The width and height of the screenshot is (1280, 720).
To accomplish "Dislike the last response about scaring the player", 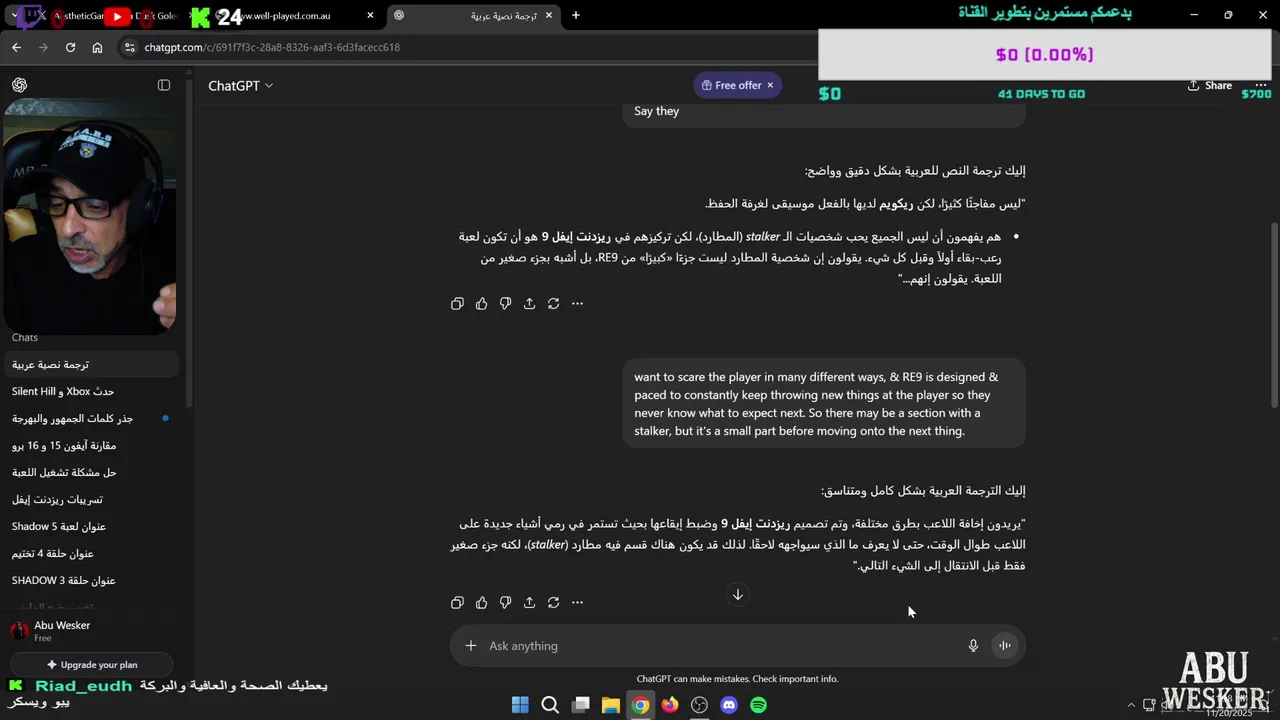I will tap(505, 602).
